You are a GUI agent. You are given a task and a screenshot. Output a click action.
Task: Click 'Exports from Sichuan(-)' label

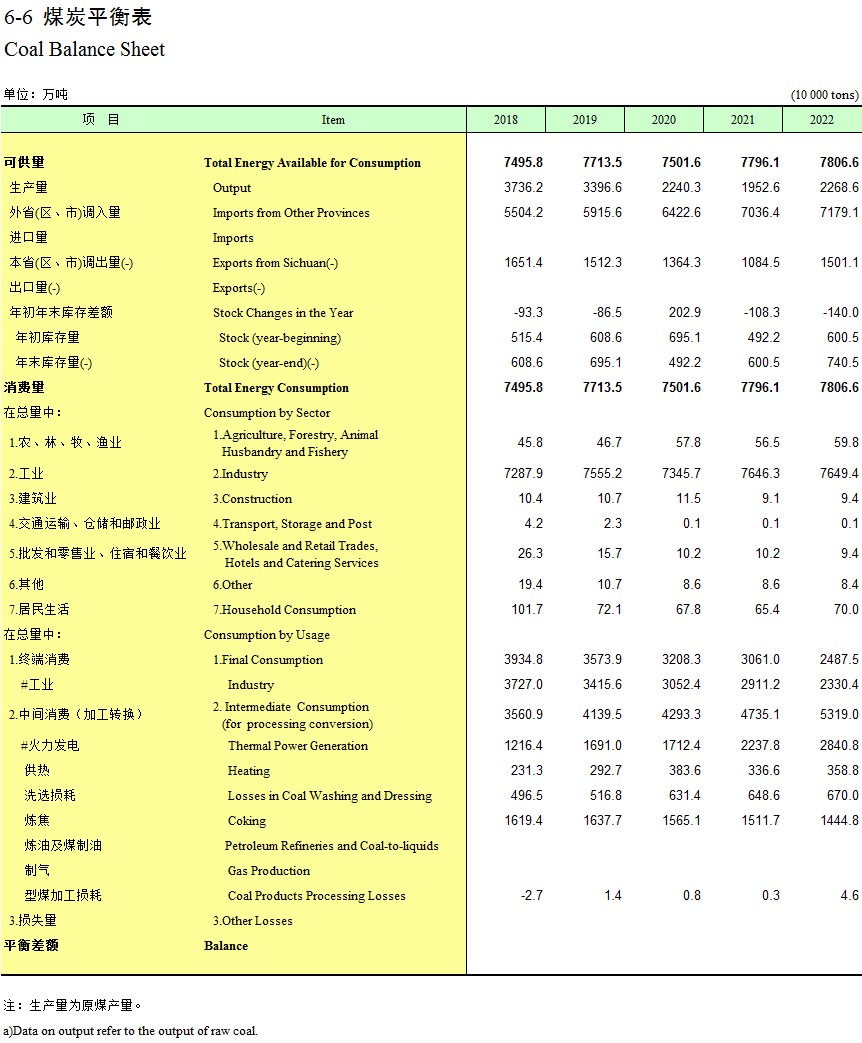click(275, 263)
